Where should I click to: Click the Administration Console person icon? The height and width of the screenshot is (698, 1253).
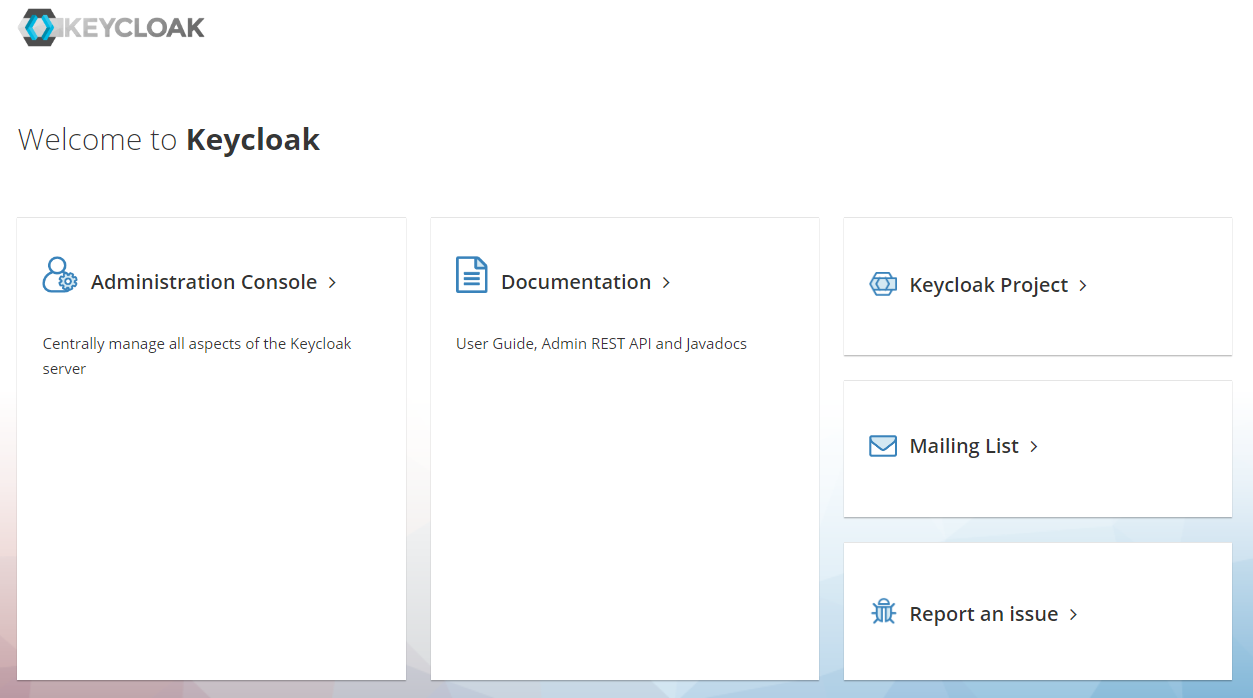[59, 276]
